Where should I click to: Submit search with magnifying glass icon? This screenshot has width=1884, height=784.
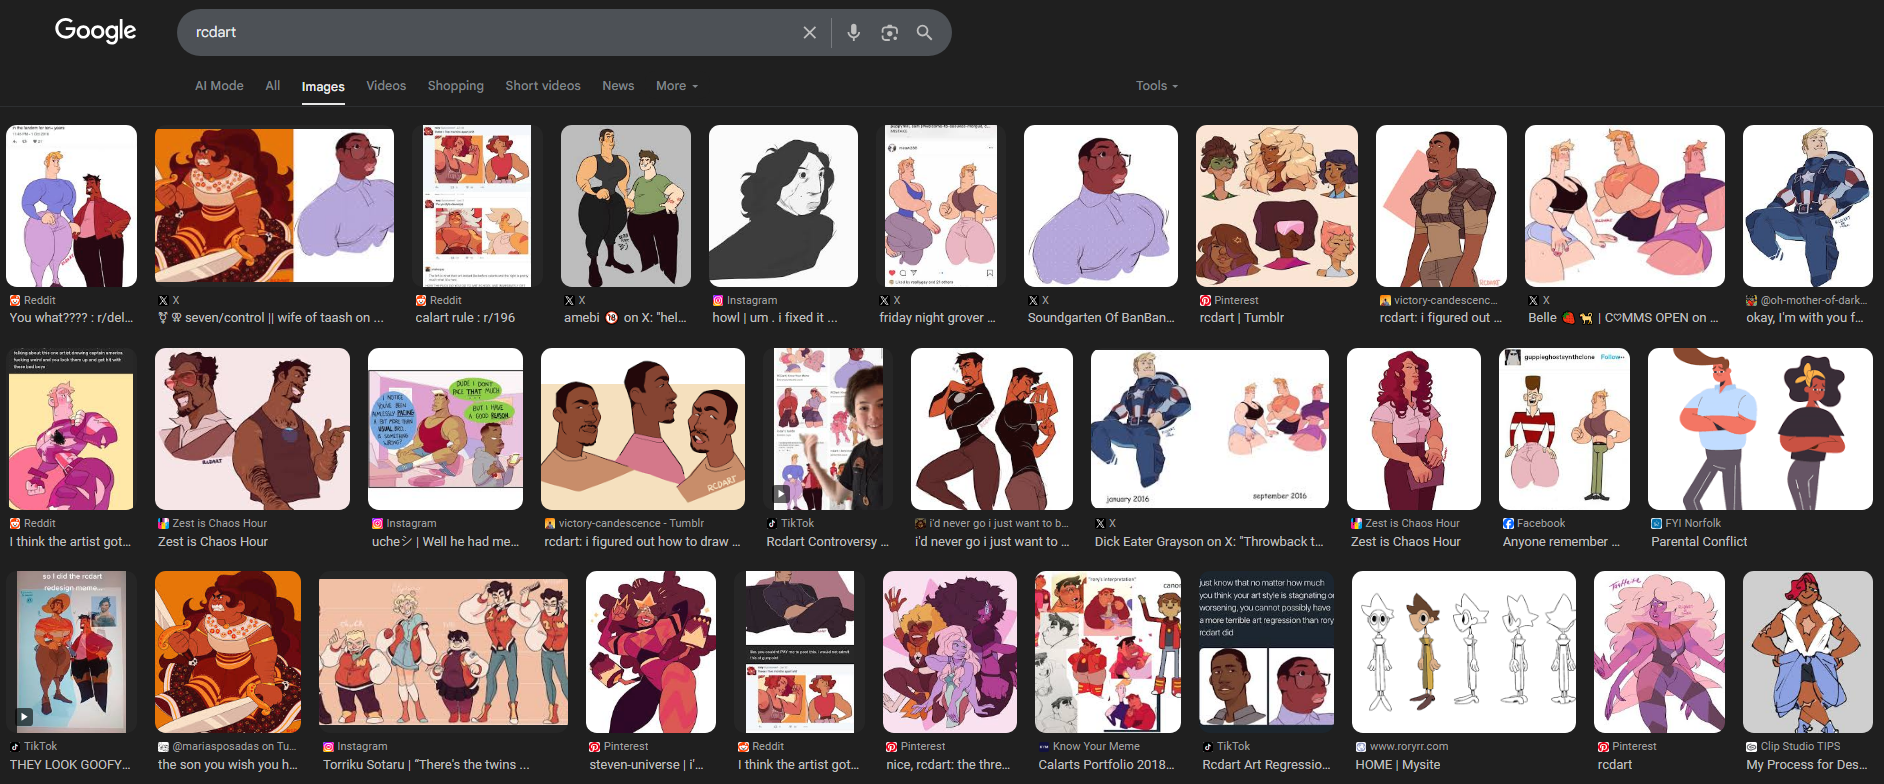[x=925, y=33]
